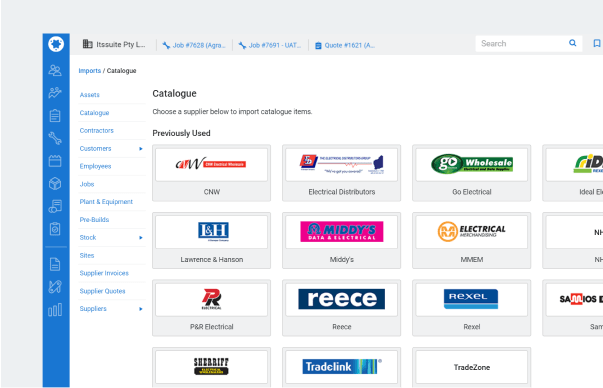Open the Jobs wrench icon in sidebar
The height and width of the screenshot is (388, 603).
coord(55,138)
